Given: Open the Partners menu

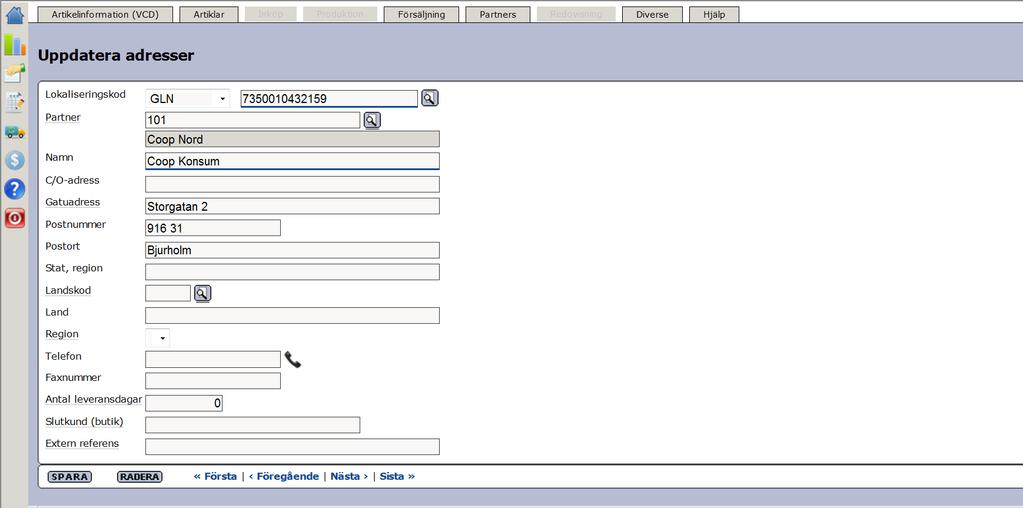Looking at the screenshot, I should tap(497, 14).
